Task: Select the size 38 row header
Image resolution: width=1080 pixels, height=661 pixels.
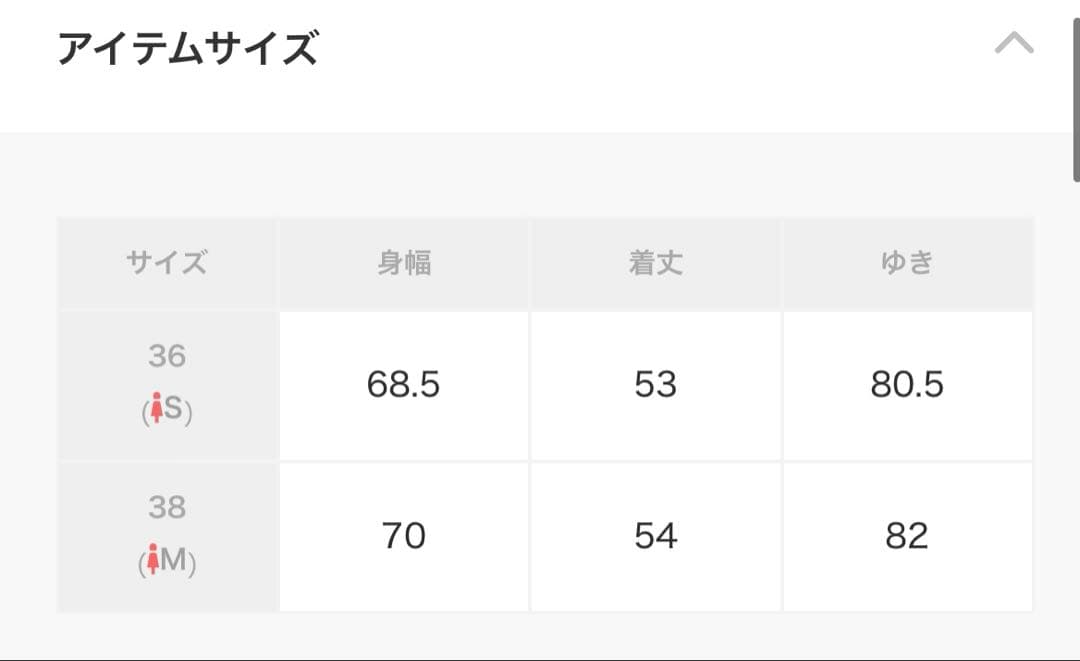Action: 167,536
